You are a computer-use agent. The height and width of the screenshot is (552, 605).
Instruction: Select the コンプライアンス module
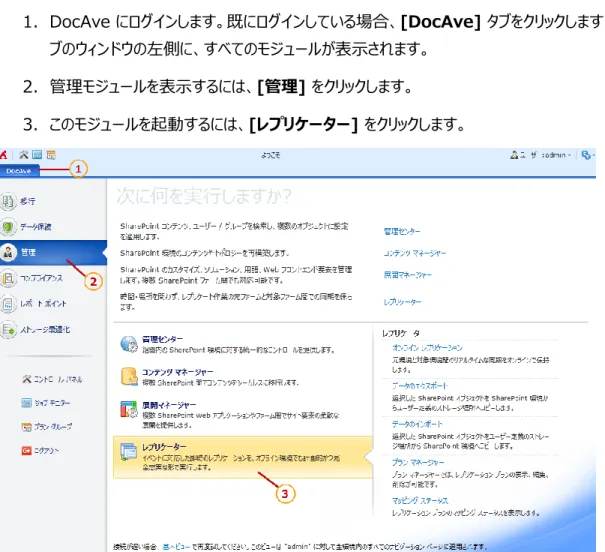53,278
